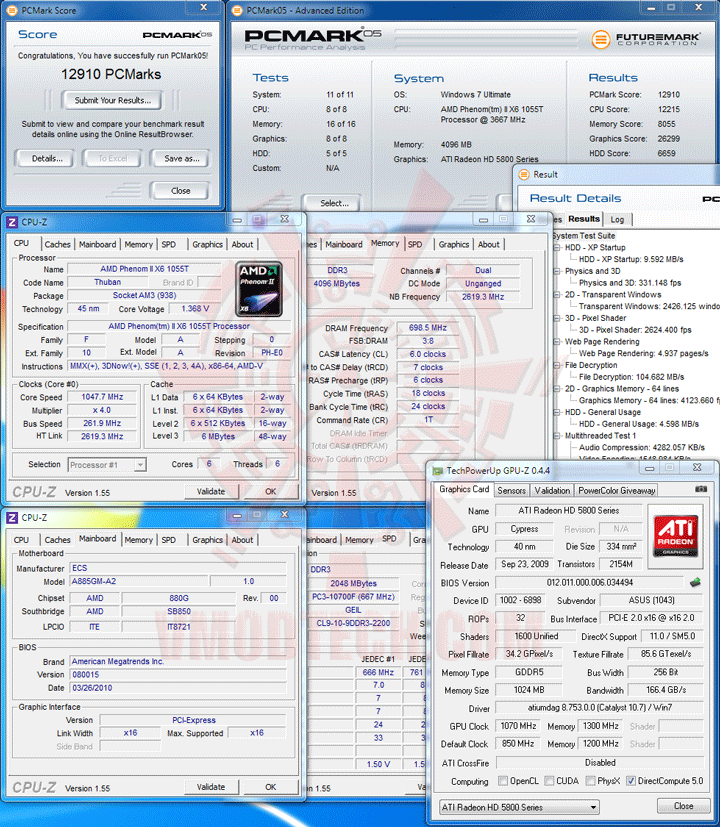Click the PCMark Score window title icon

coord(12,10)
